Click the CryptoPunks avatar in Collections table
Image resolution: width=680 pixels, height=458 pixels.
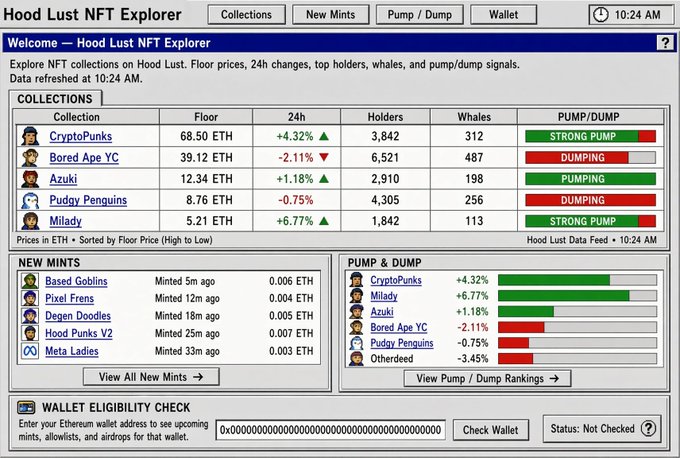pyautogui.click(x=30, y=136)
